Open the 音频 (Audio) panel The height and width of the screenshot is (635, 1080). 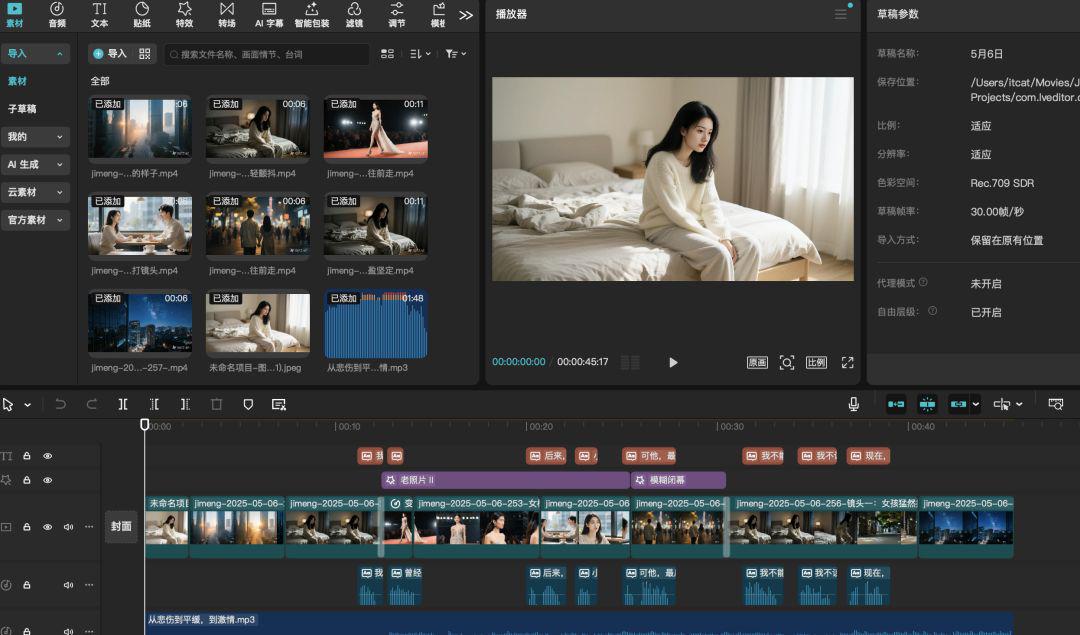(57, 15)
